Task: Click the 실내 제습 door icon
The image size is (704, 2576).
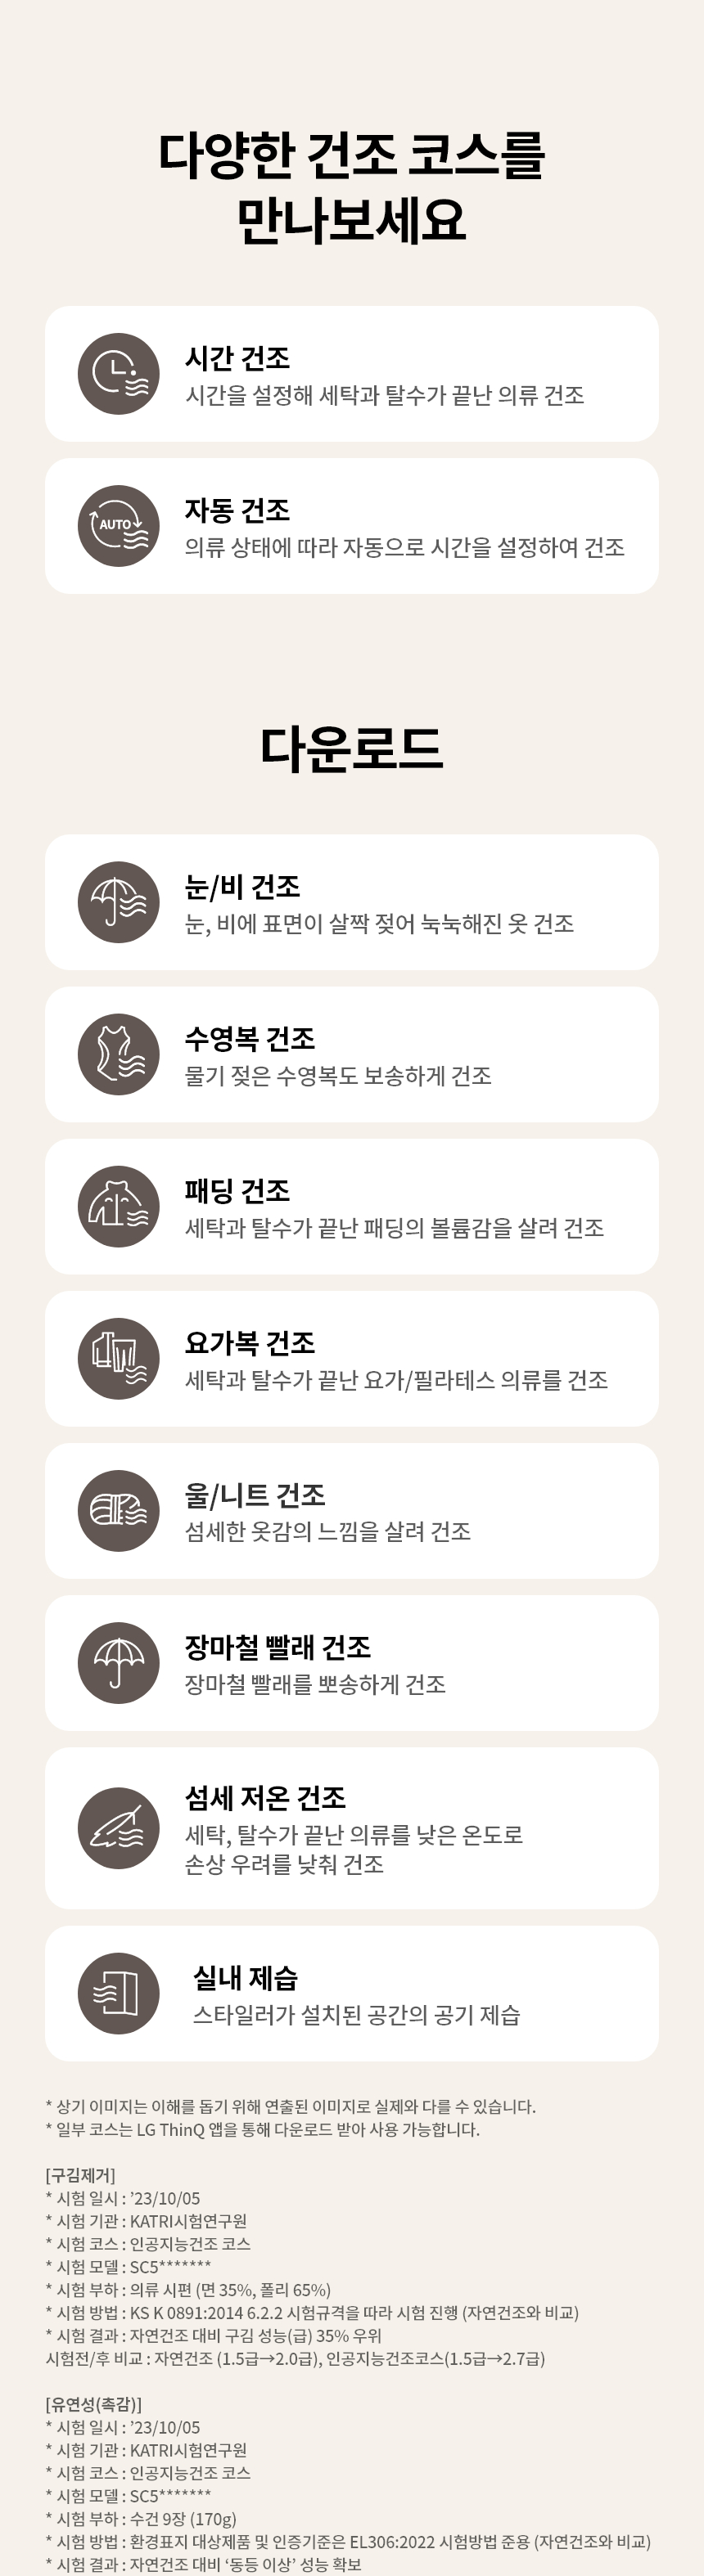Action: coord(118,1993)
